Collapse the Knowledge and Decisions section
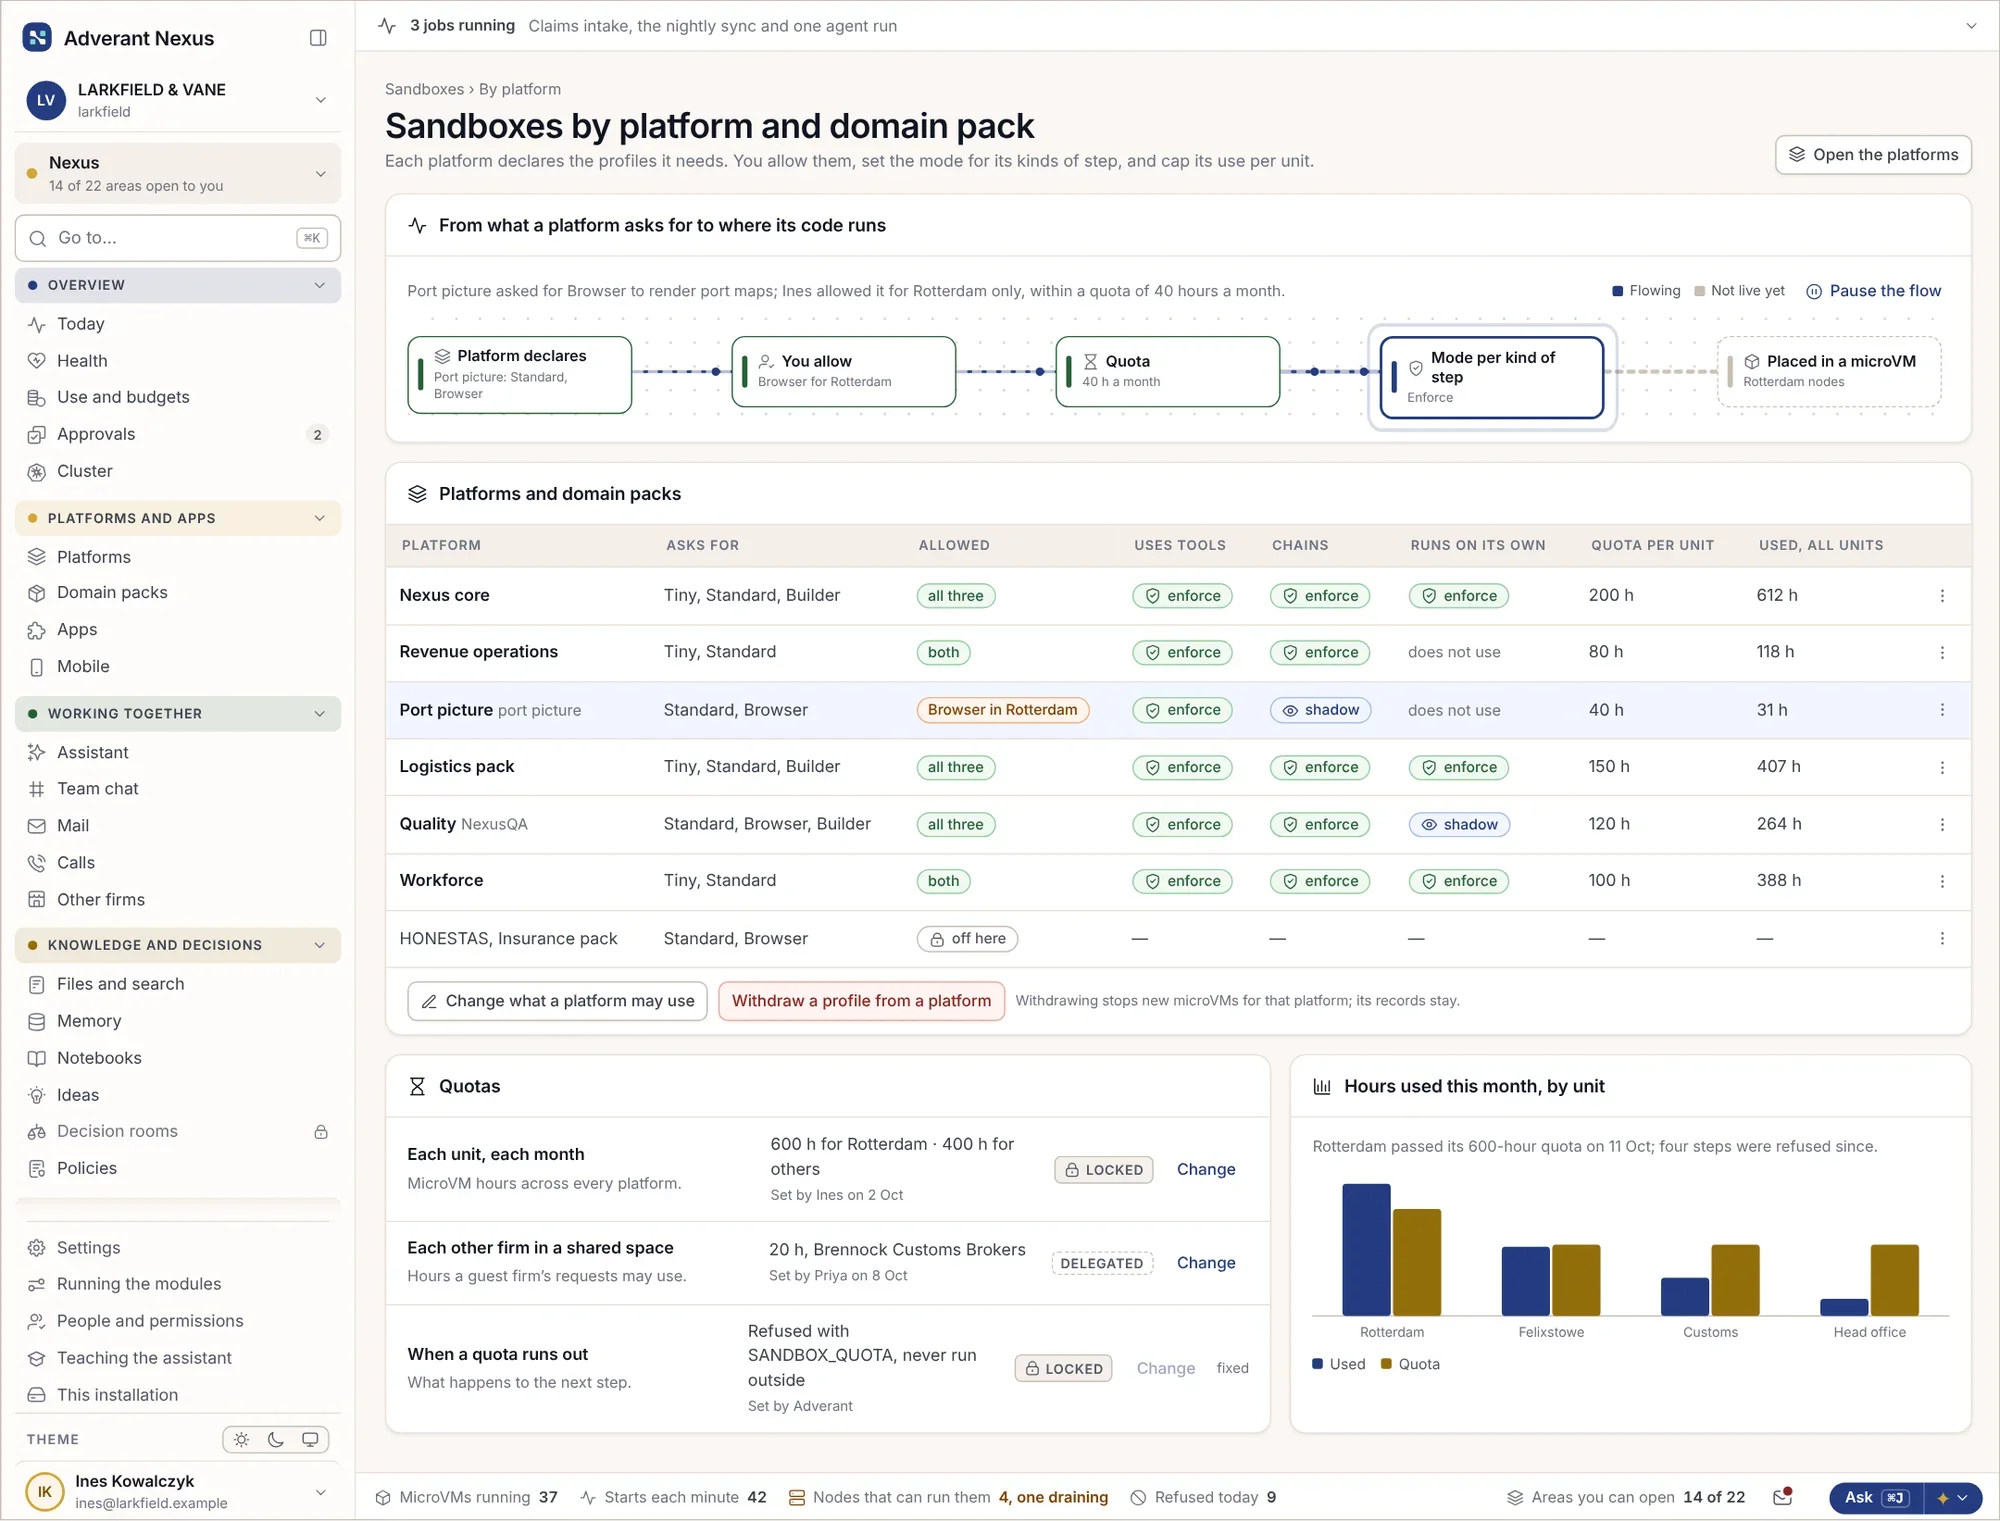Screen dimensions: 2000x1521 178,945
